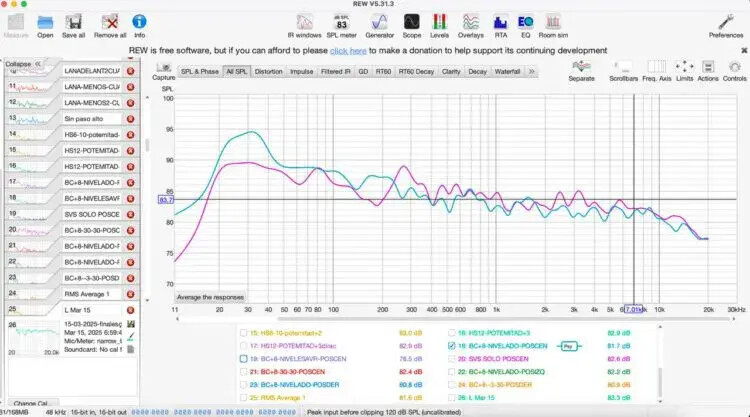Viewport: 750px width, 417px height.
Task: Enable trace 21: BC+8-30-30-POSCEN
Action: [x=243, y=372]
